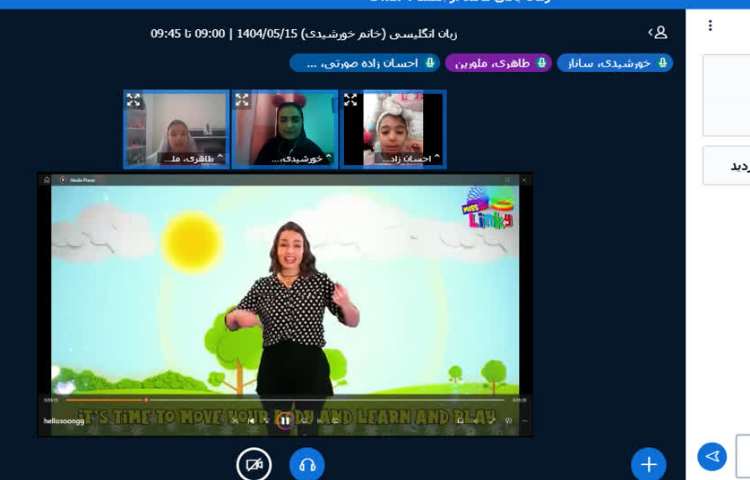Seek on the Media Player progress bar
The height and width of the screenshot is (480, 750).
(285, 400)
